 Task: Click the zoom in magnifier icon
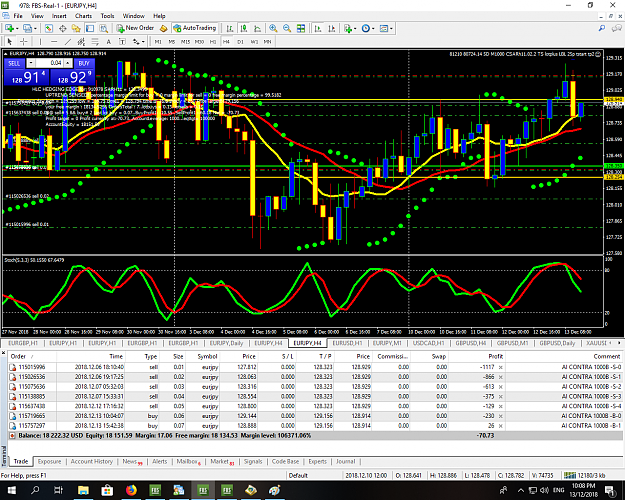coord(273,28)
